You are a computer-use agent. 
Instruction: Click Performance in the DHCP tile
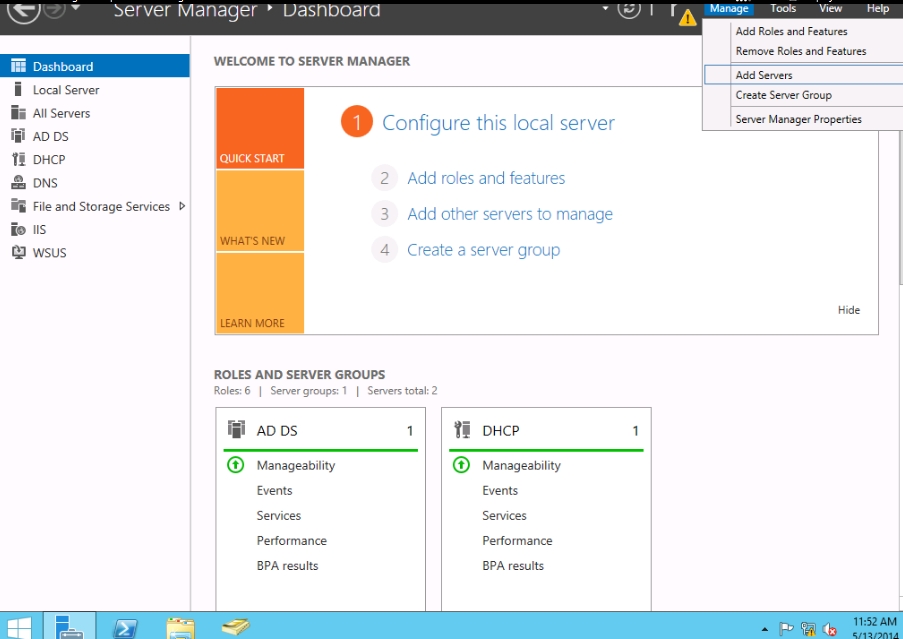pos(517,541)
